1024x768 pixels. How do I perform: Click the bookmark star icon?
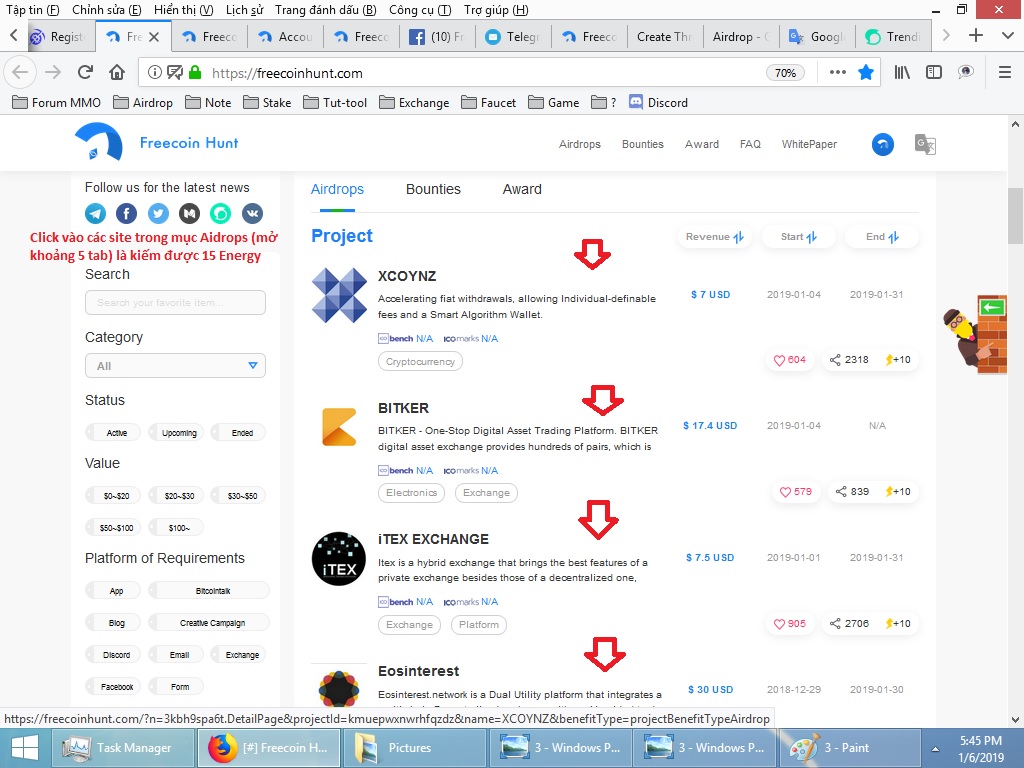click(866, 72)
